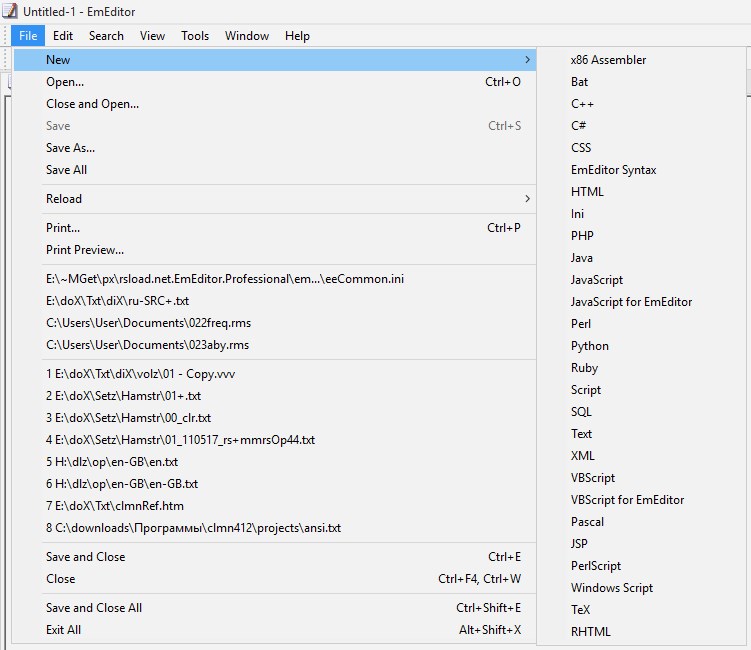
Task: Create new Bat file
Action: click(642, 82)
